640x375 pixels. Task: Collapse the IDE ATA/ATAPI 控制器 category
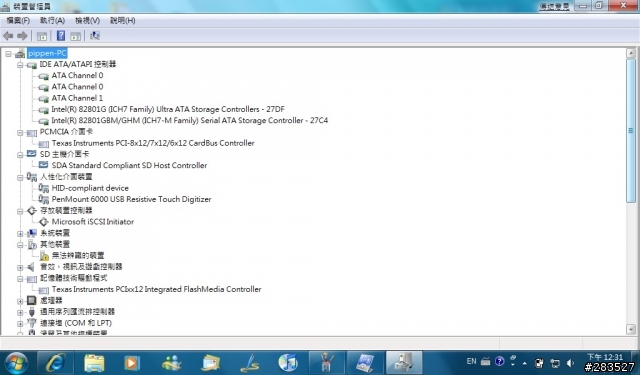point(20,65)
